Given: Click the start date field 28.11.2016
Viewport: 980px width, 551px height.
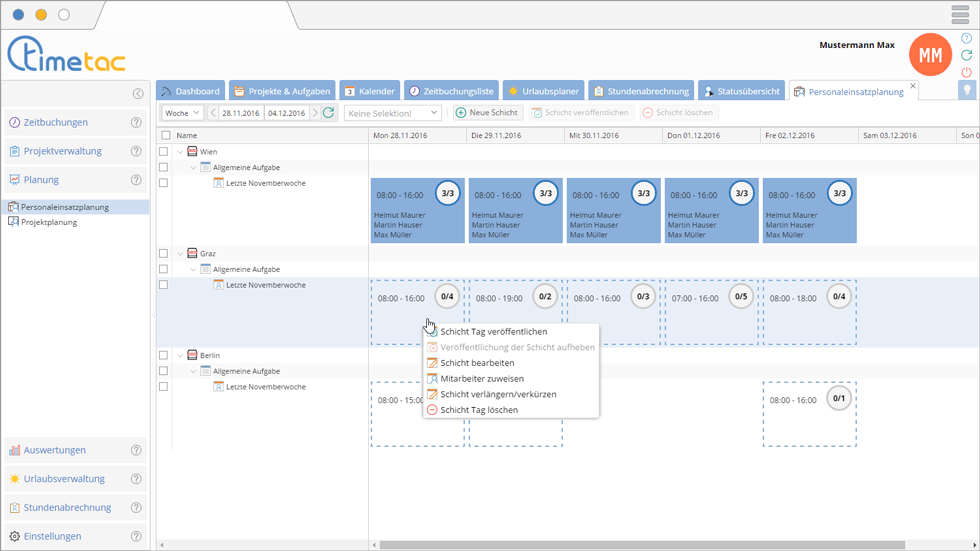Looking at the screenshot, I should click(x=240, y=113).
